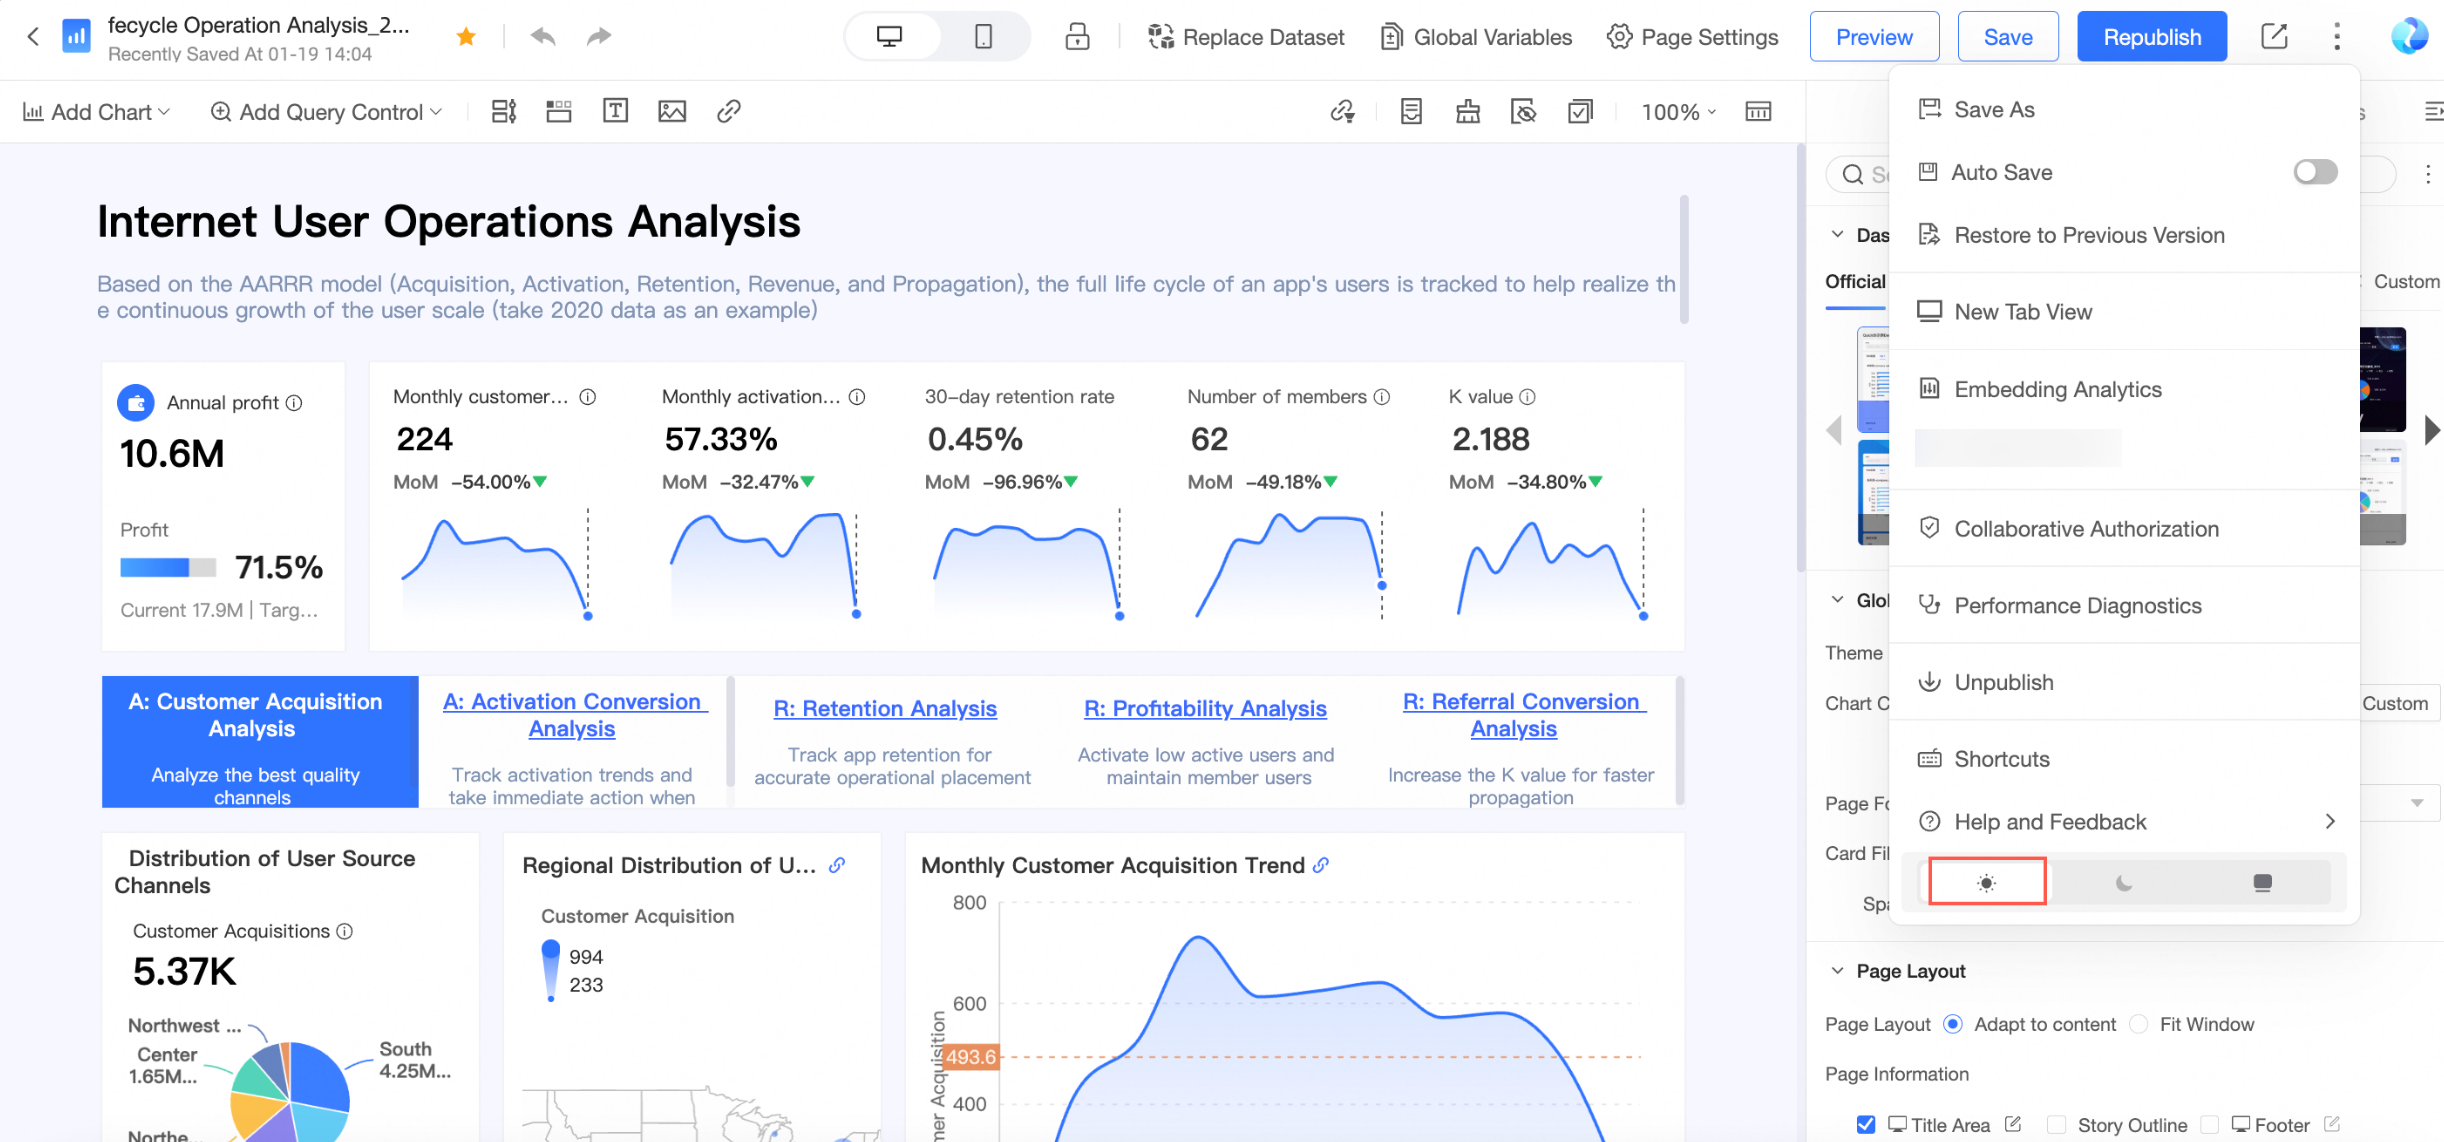Click info icon beside K value

(x=1527, y=397)
